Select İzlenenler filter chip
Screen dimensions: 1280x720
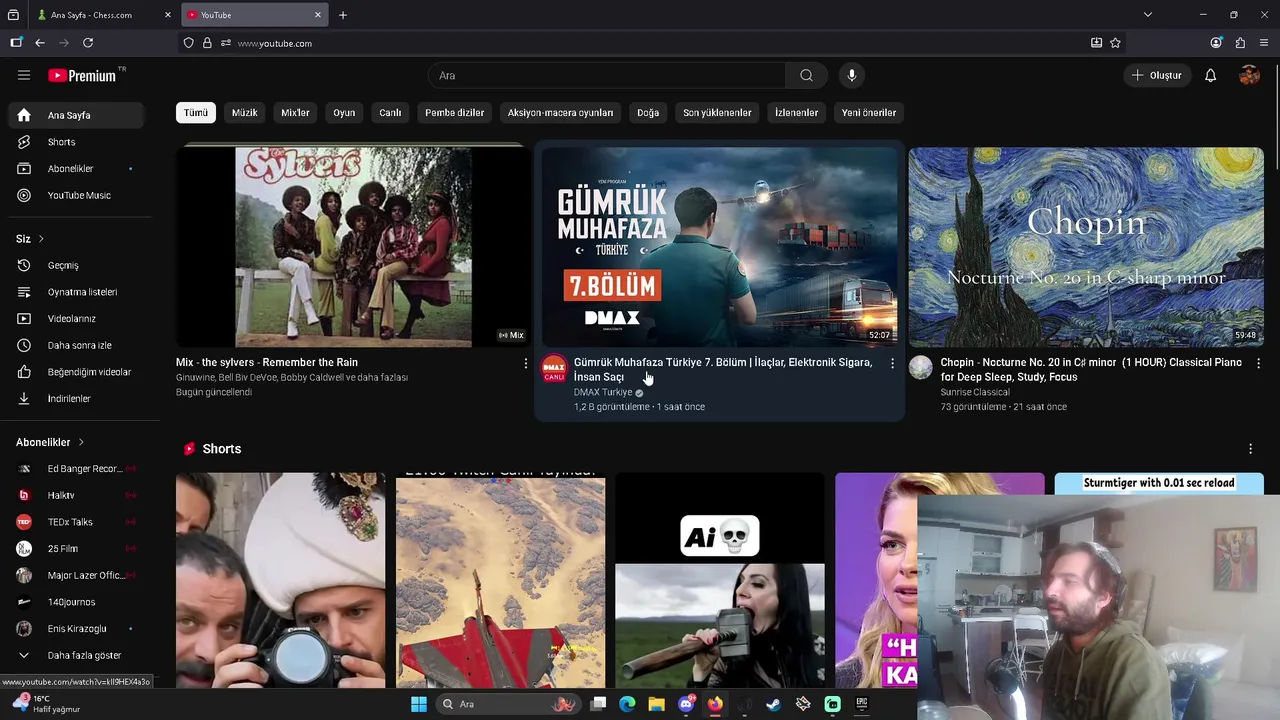coord(796,113)
